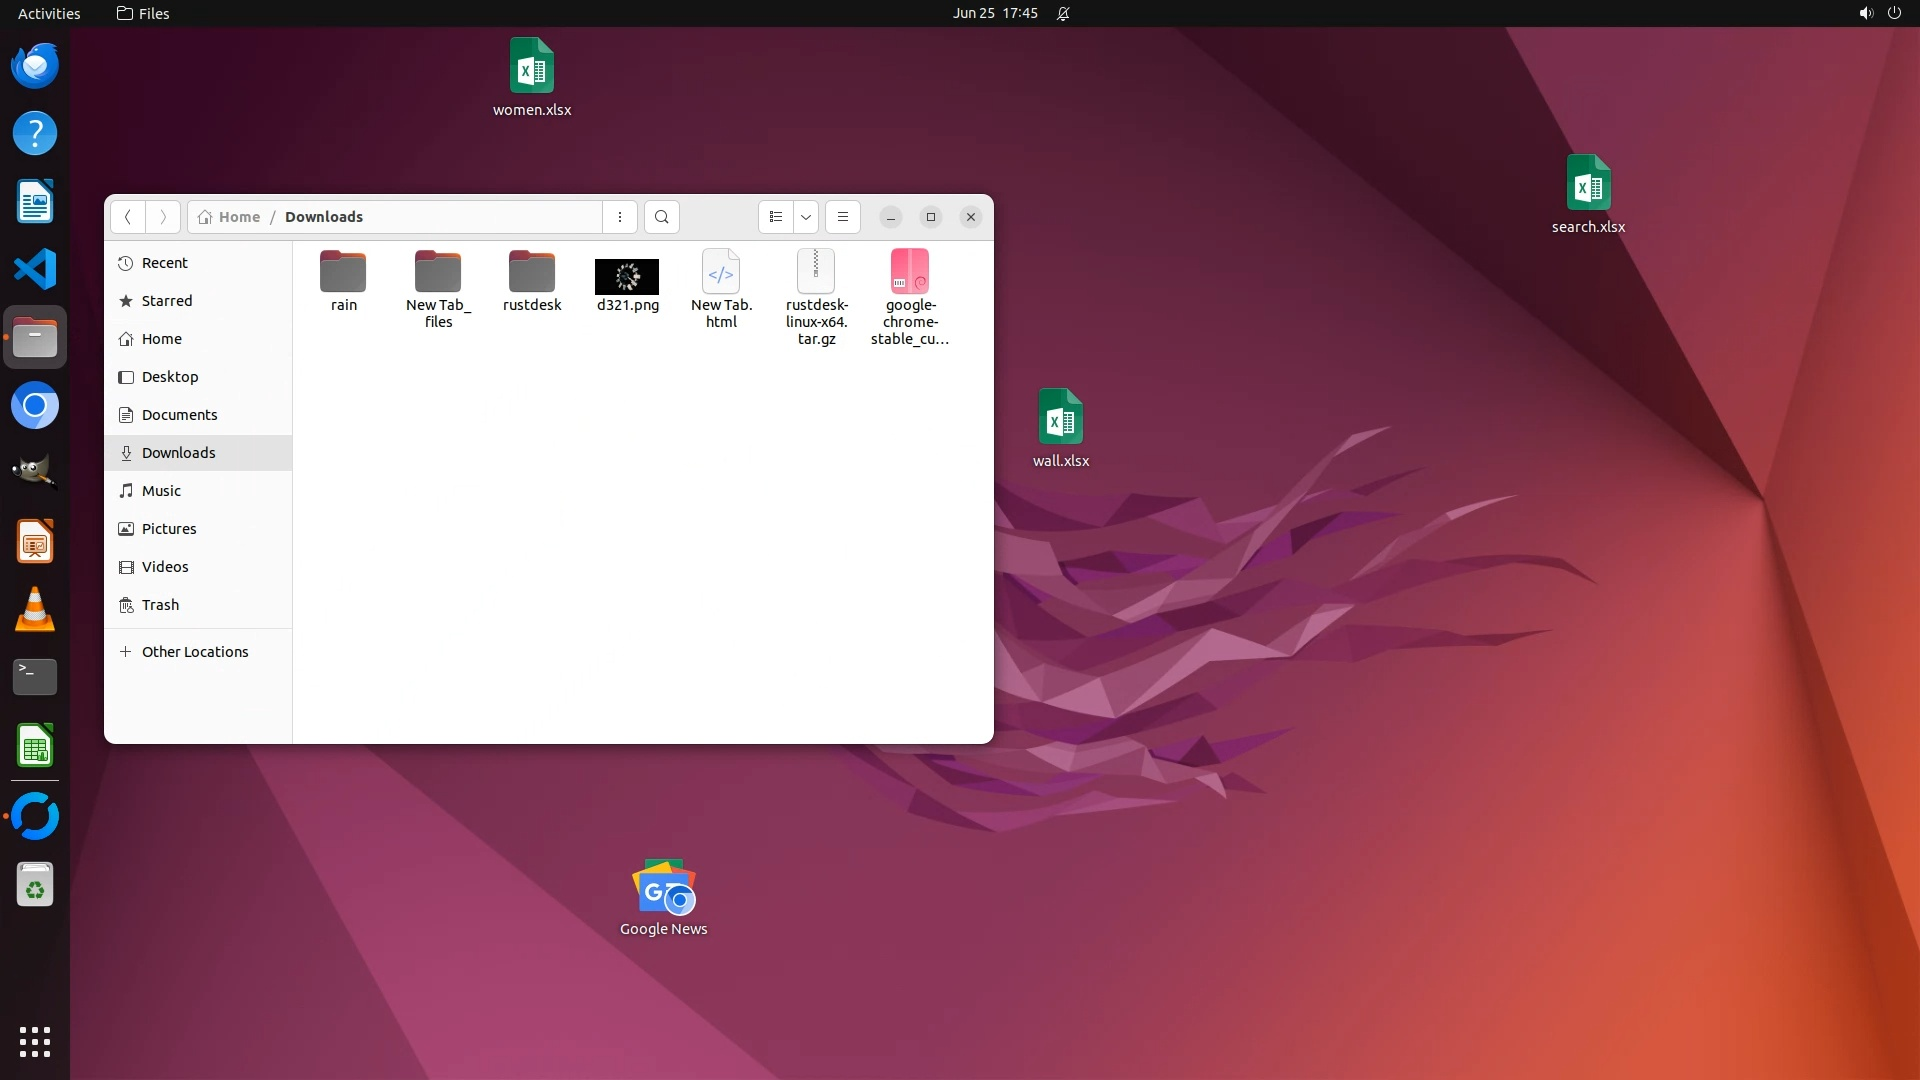Viewport: 1920px width, 1080px height.
Task: Select Recent in the sidebar
Action: point(165,263)
